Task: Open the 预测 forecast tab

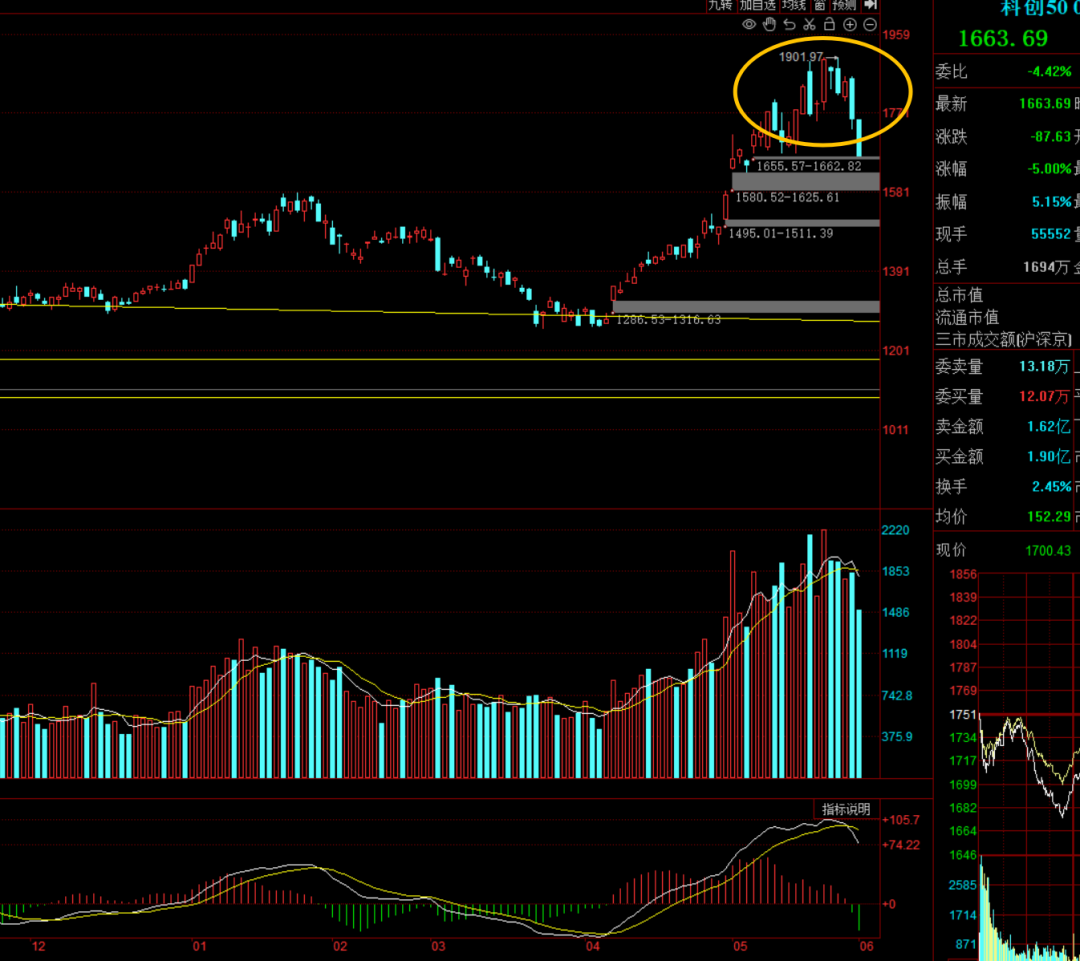Action: click(844, 5)
